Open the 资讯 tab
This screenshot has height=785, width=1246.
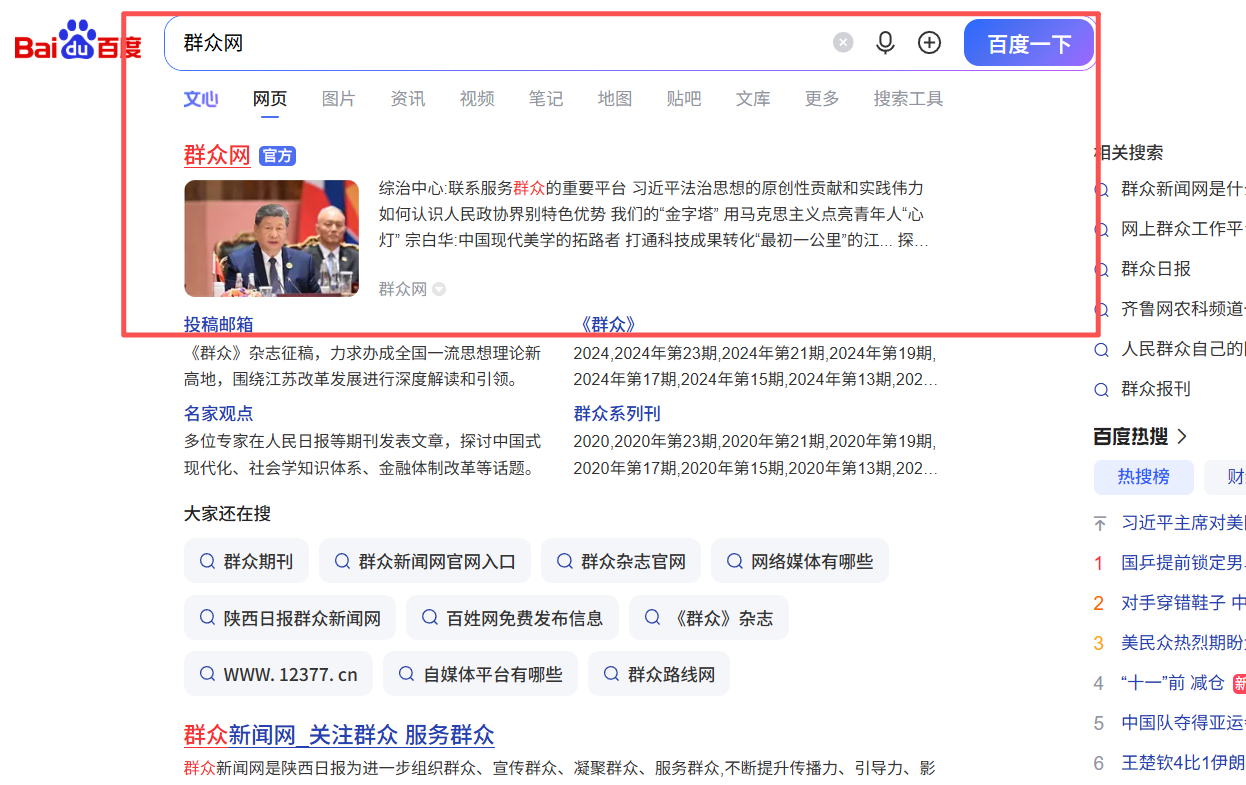tap(408, 99)
